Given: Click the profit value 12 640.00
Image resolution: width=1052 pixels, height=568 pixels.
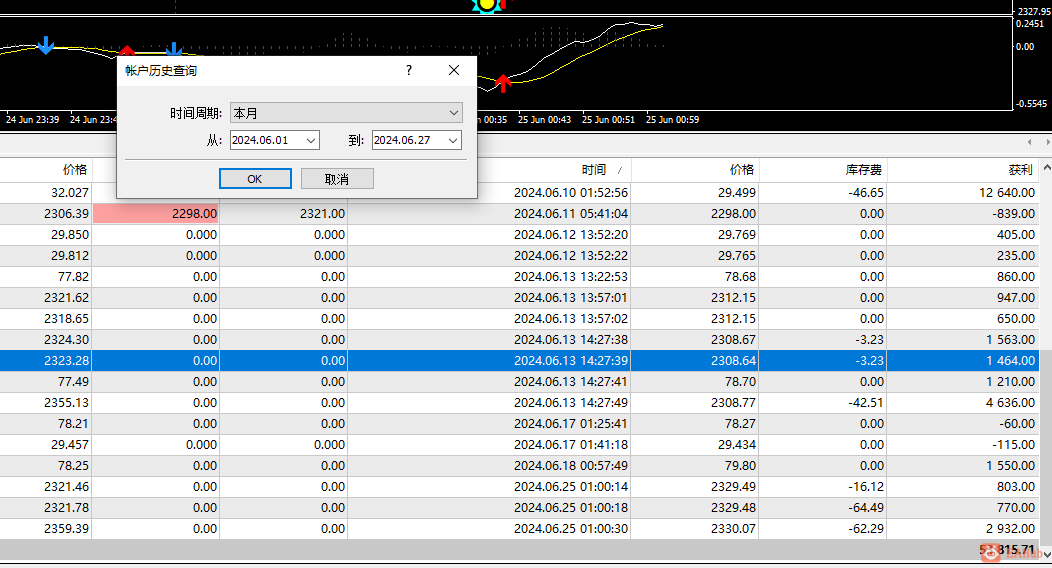Looking at the screenshot, I should click(1006, 192).
